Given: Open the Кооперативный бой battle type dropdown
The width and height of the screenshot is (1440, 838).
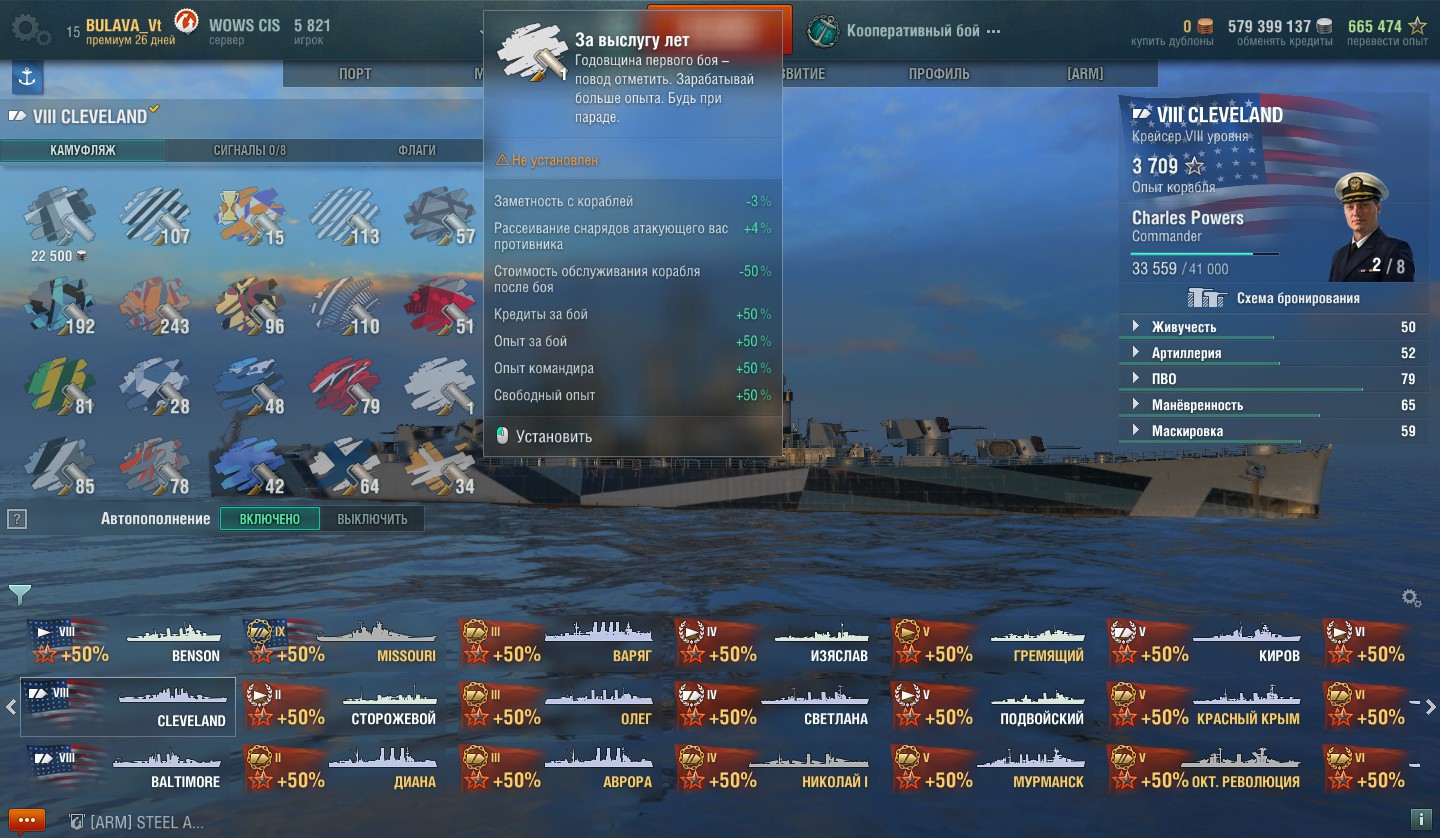Looking at the screenshot, I should (x=904, y=30).
